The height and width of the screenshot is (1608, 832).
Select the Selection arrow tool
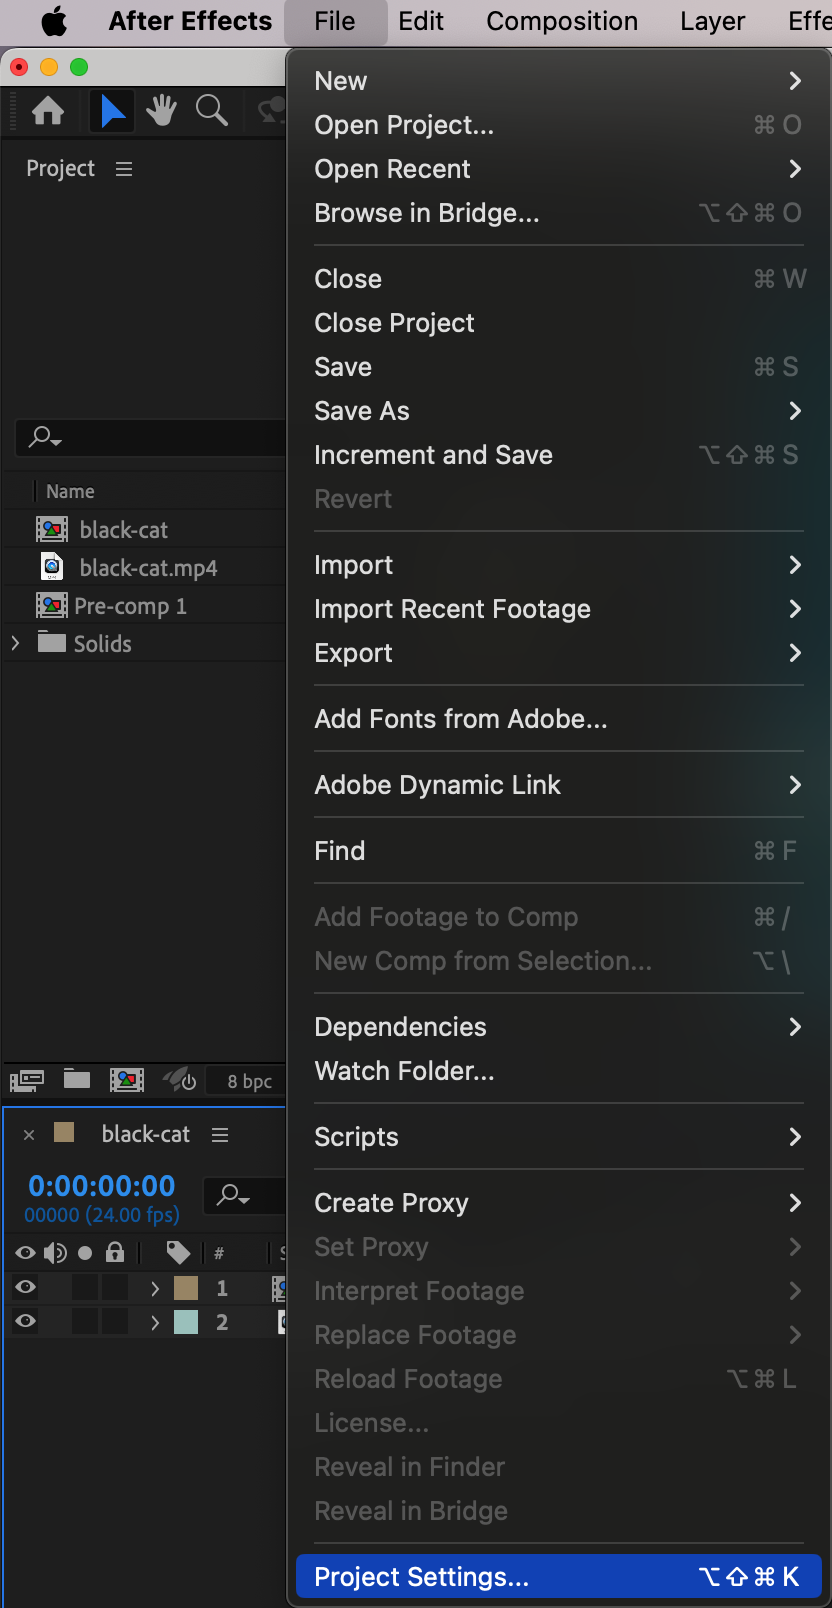click(113, 111)
